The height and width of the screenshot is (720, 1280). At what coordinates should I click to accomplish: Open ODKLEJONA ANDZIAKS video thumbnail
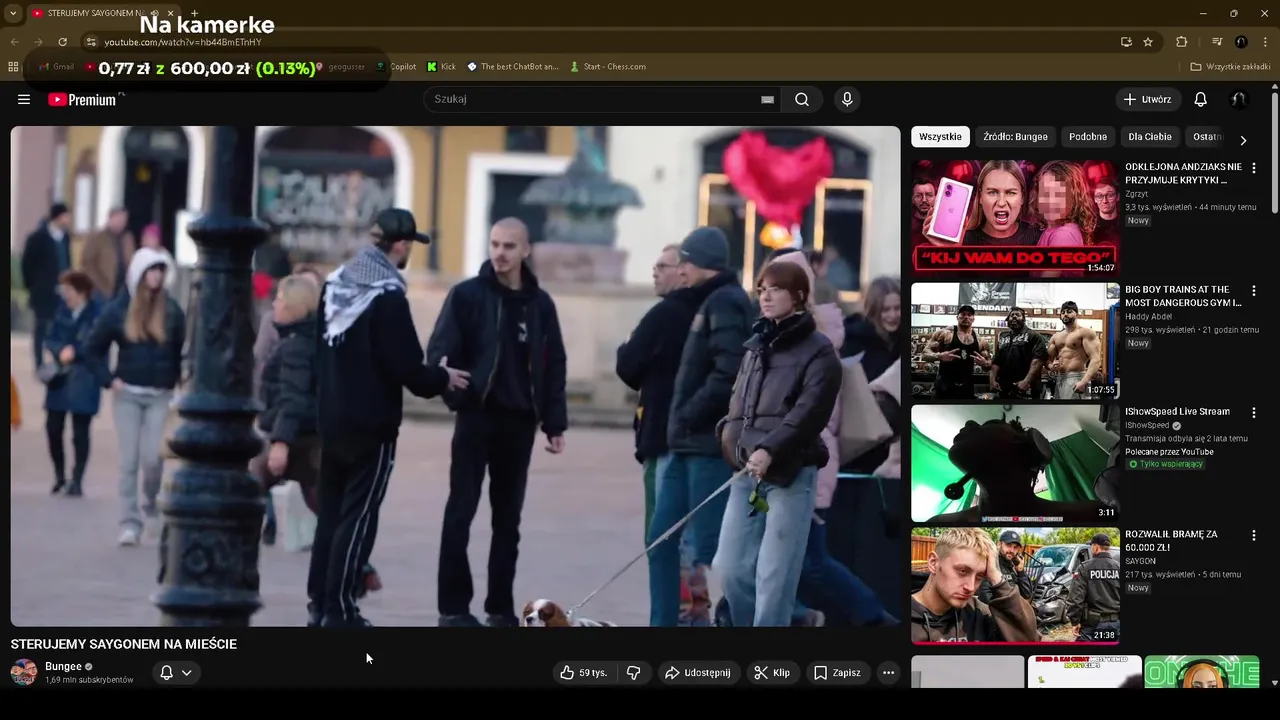1014,217
